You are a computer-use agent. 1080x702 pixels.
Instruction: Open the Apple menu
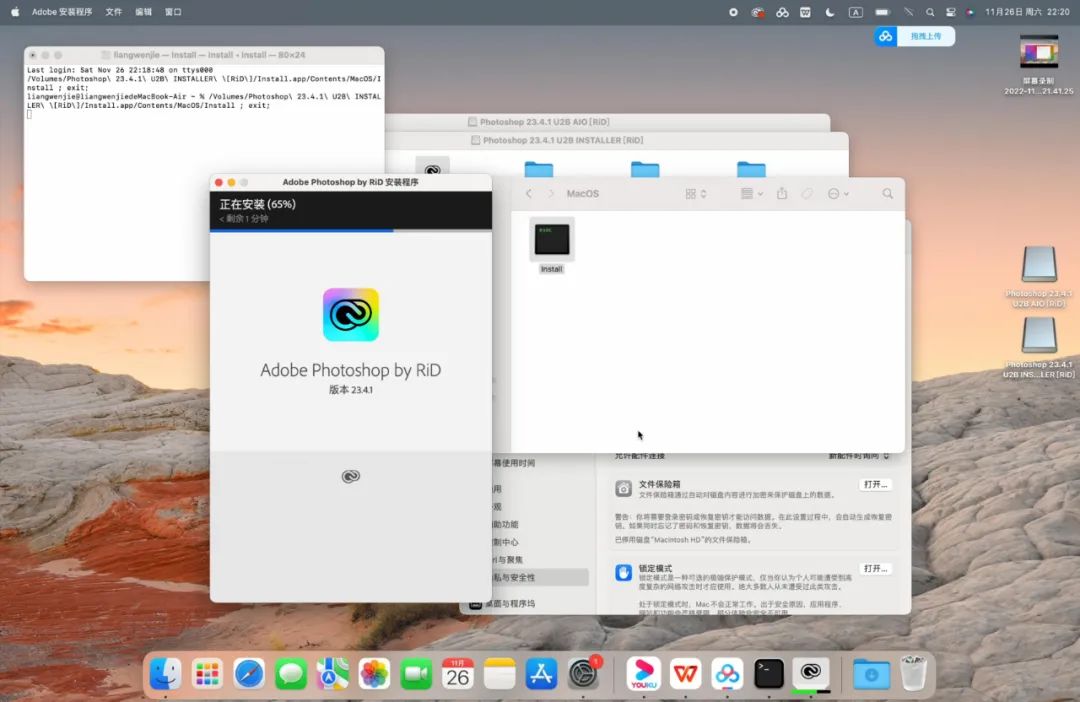point(15,12)
